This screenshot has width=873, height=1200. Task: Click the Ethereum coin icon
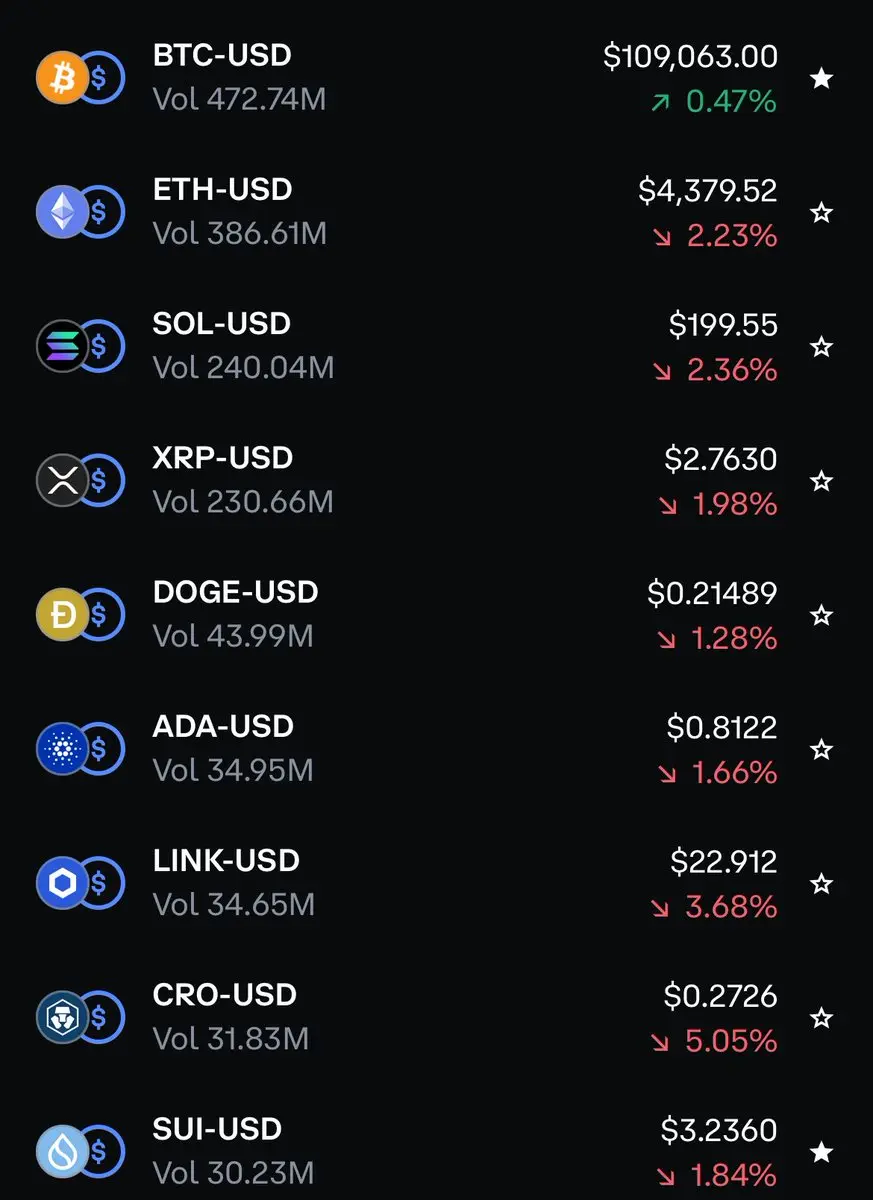tap(62, 212)
